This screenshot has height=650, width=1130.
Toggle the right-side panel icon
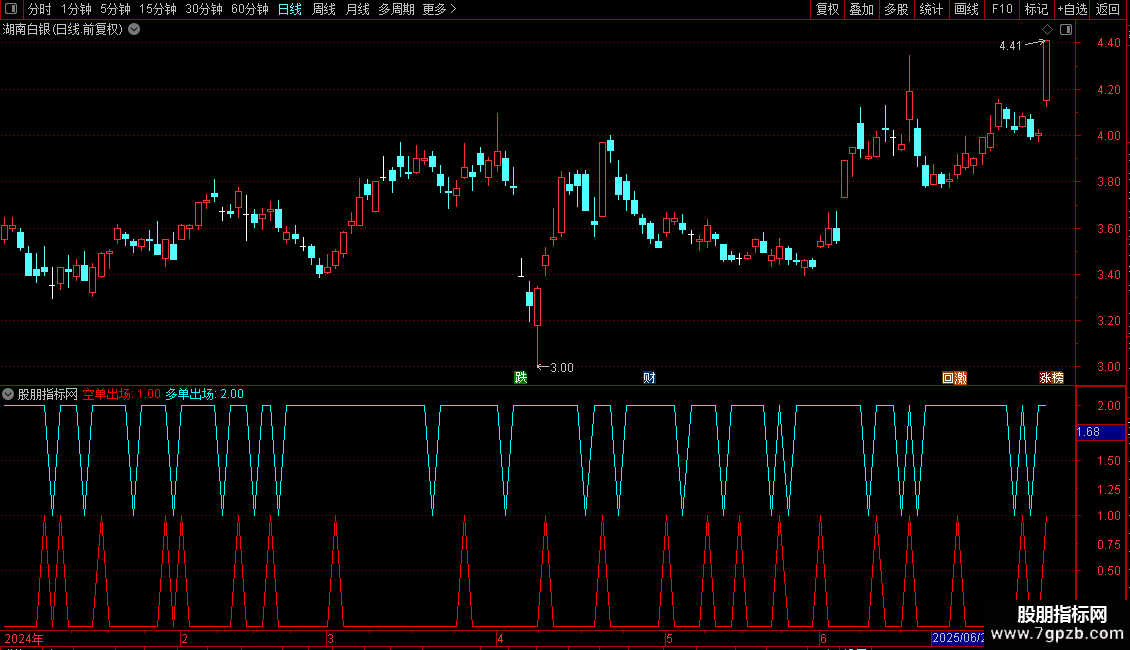tap(1066, 30)
